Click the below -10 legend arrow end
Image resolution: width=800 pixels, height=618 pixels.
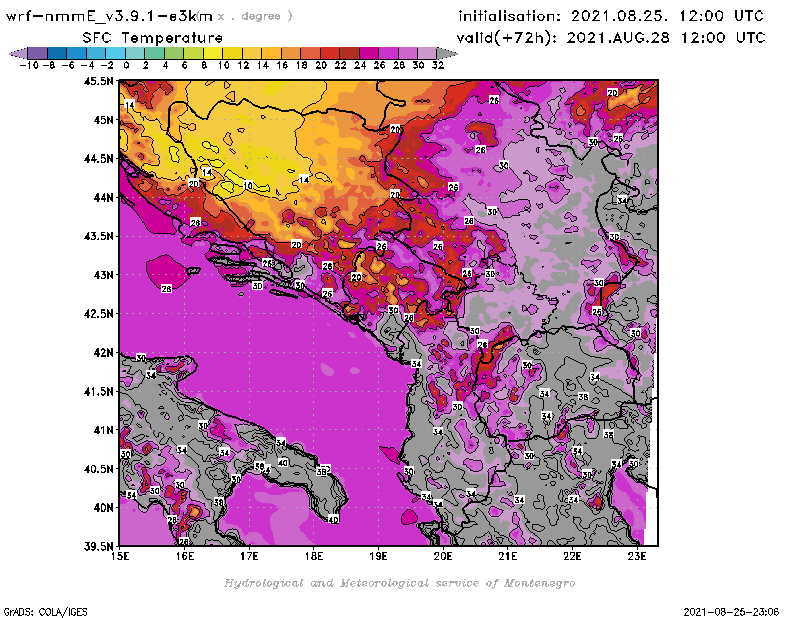click(18, 53)
